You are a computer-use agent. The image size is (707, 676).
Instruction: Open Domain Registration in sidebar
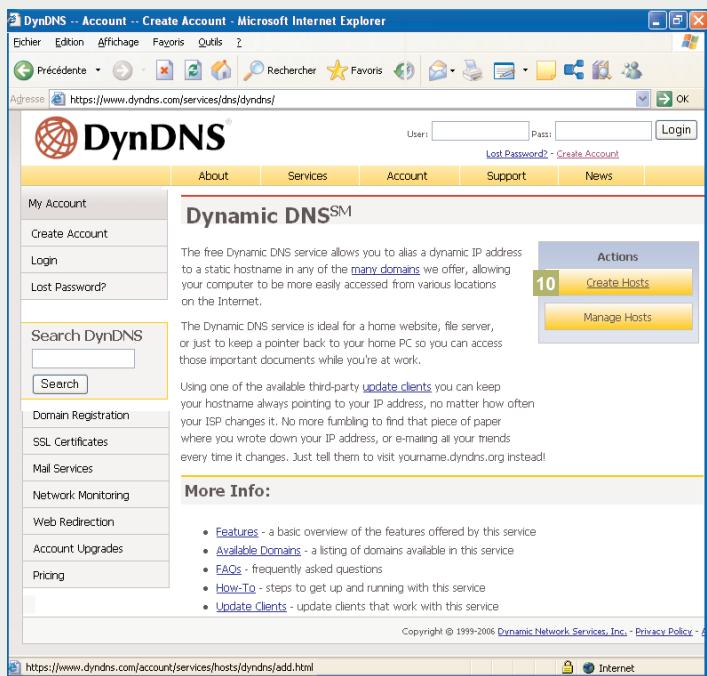tap(96, 415)
